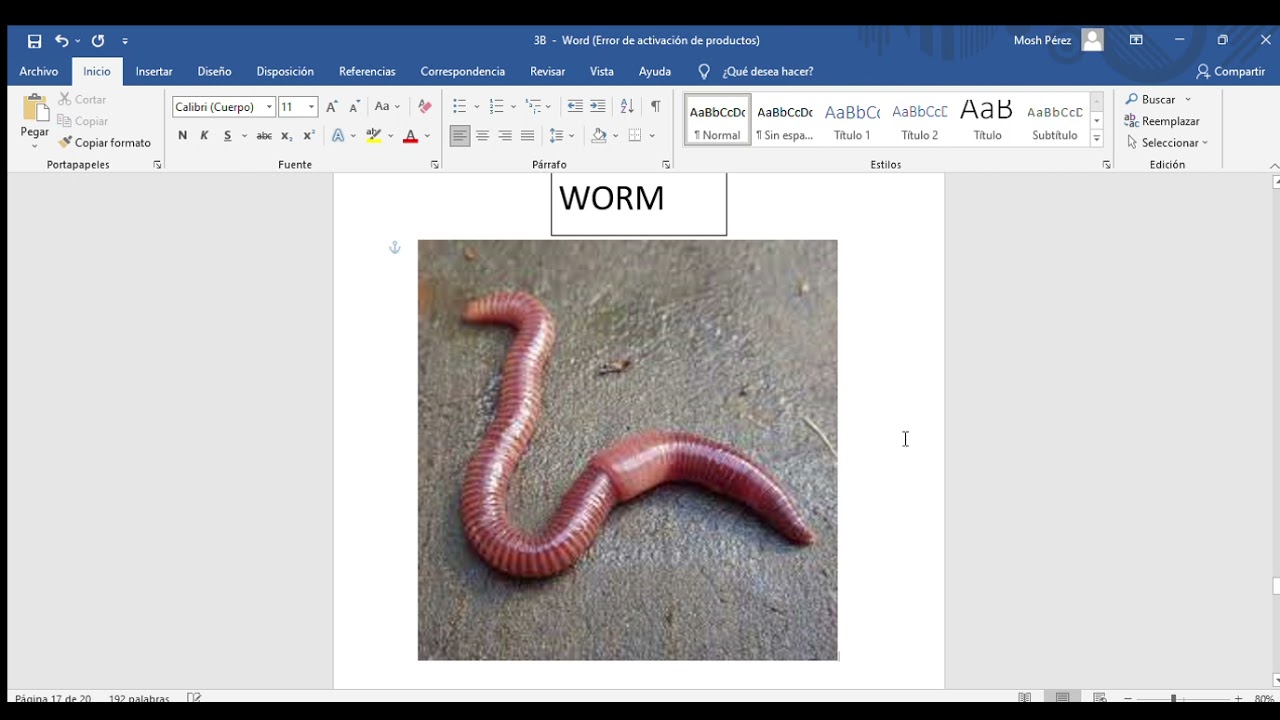Screen dimensions: 1280x720
Task: Toggle underline formatting (S)
Action: coord(228,136)
